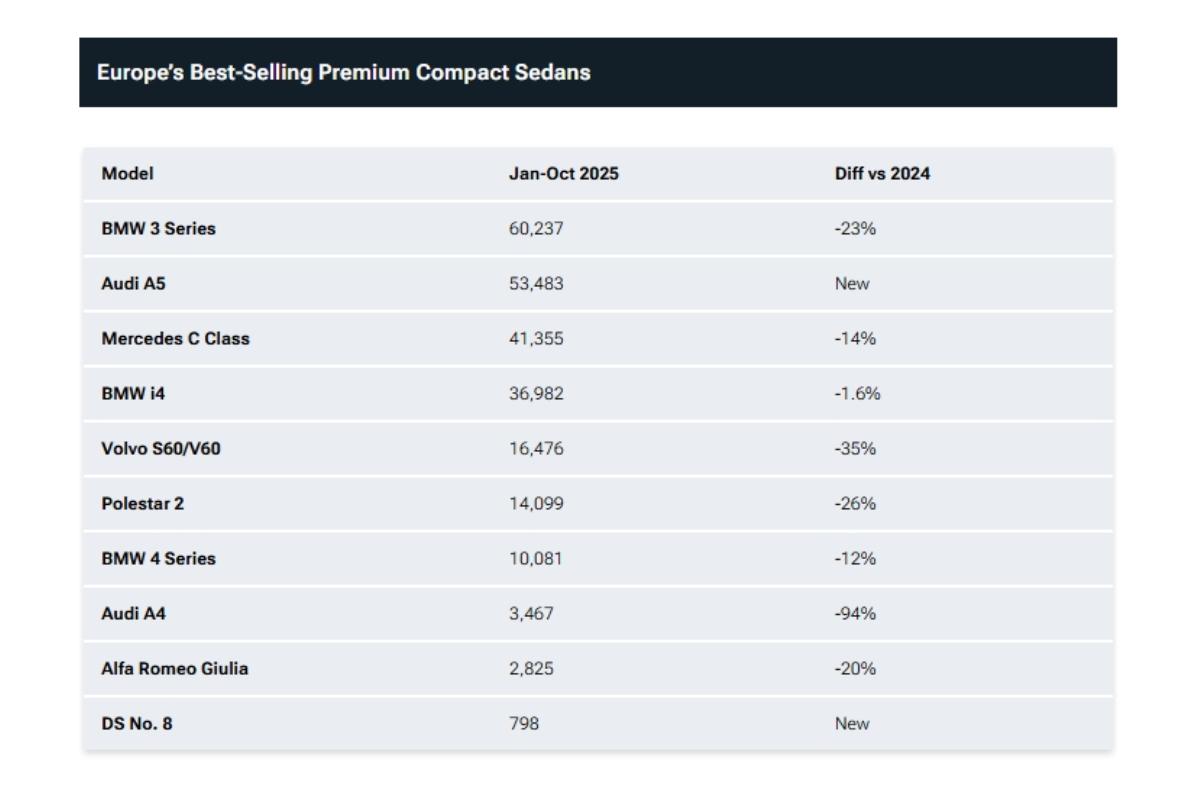
Task: Click the Audi A4 model name
Action: tap(133, 614)
